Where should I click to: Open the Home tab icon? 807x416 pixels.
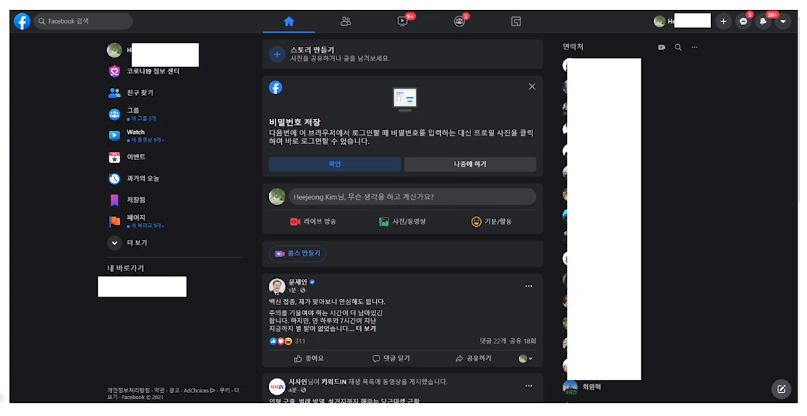tap(289, 22)
